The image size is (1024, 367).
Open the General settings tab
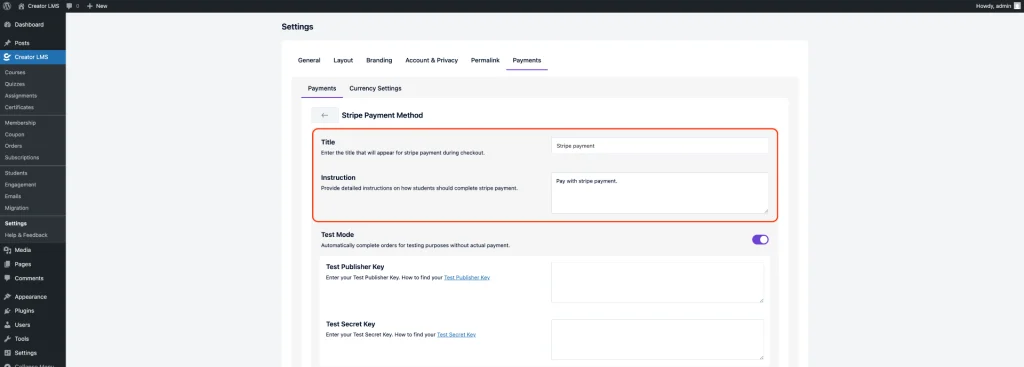309,60
